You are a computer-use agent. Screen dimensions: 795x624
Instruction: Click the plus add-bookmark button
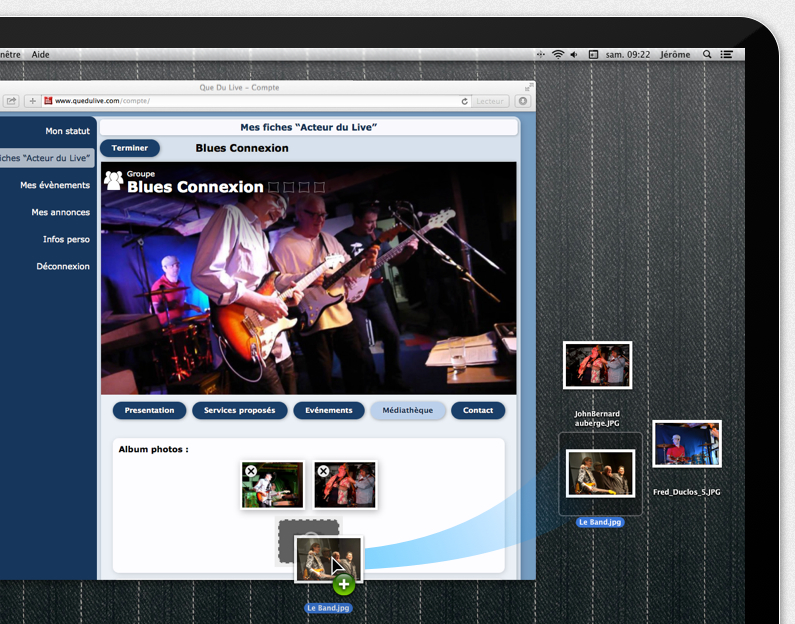pos(32,101)
